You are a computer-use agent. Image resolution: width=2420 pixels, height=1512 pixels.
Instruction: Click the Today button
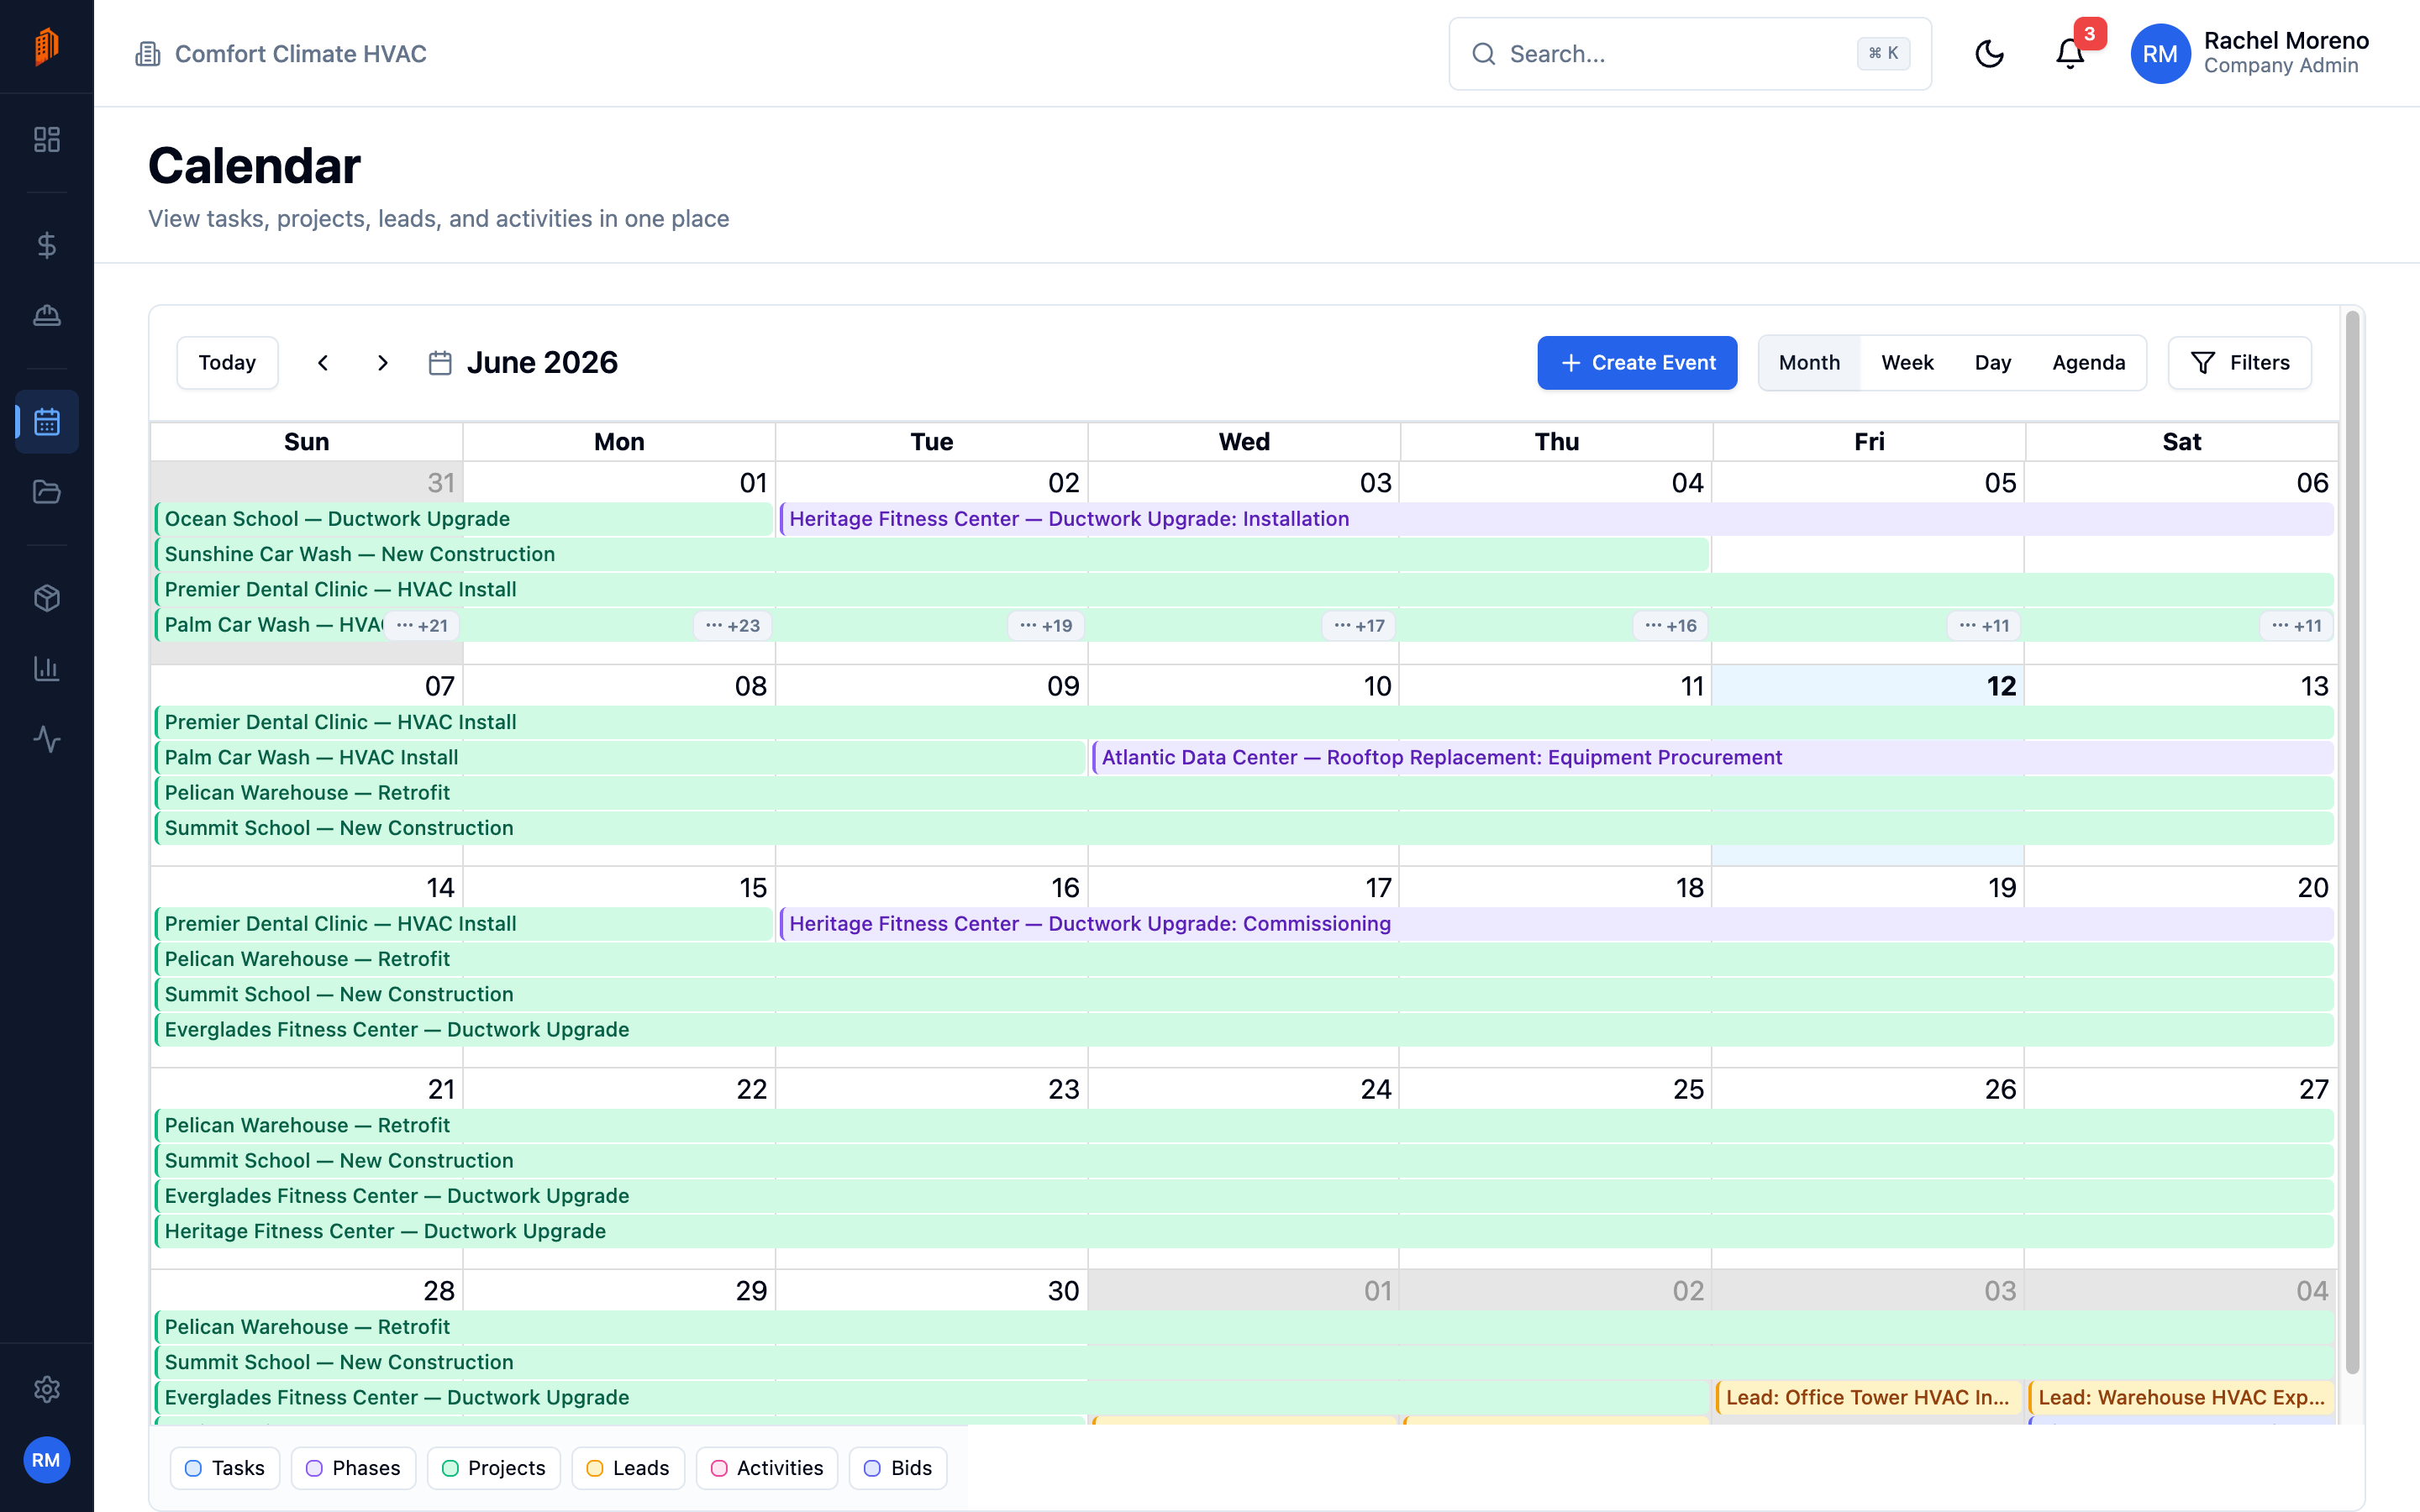click(x=227, y=363)
